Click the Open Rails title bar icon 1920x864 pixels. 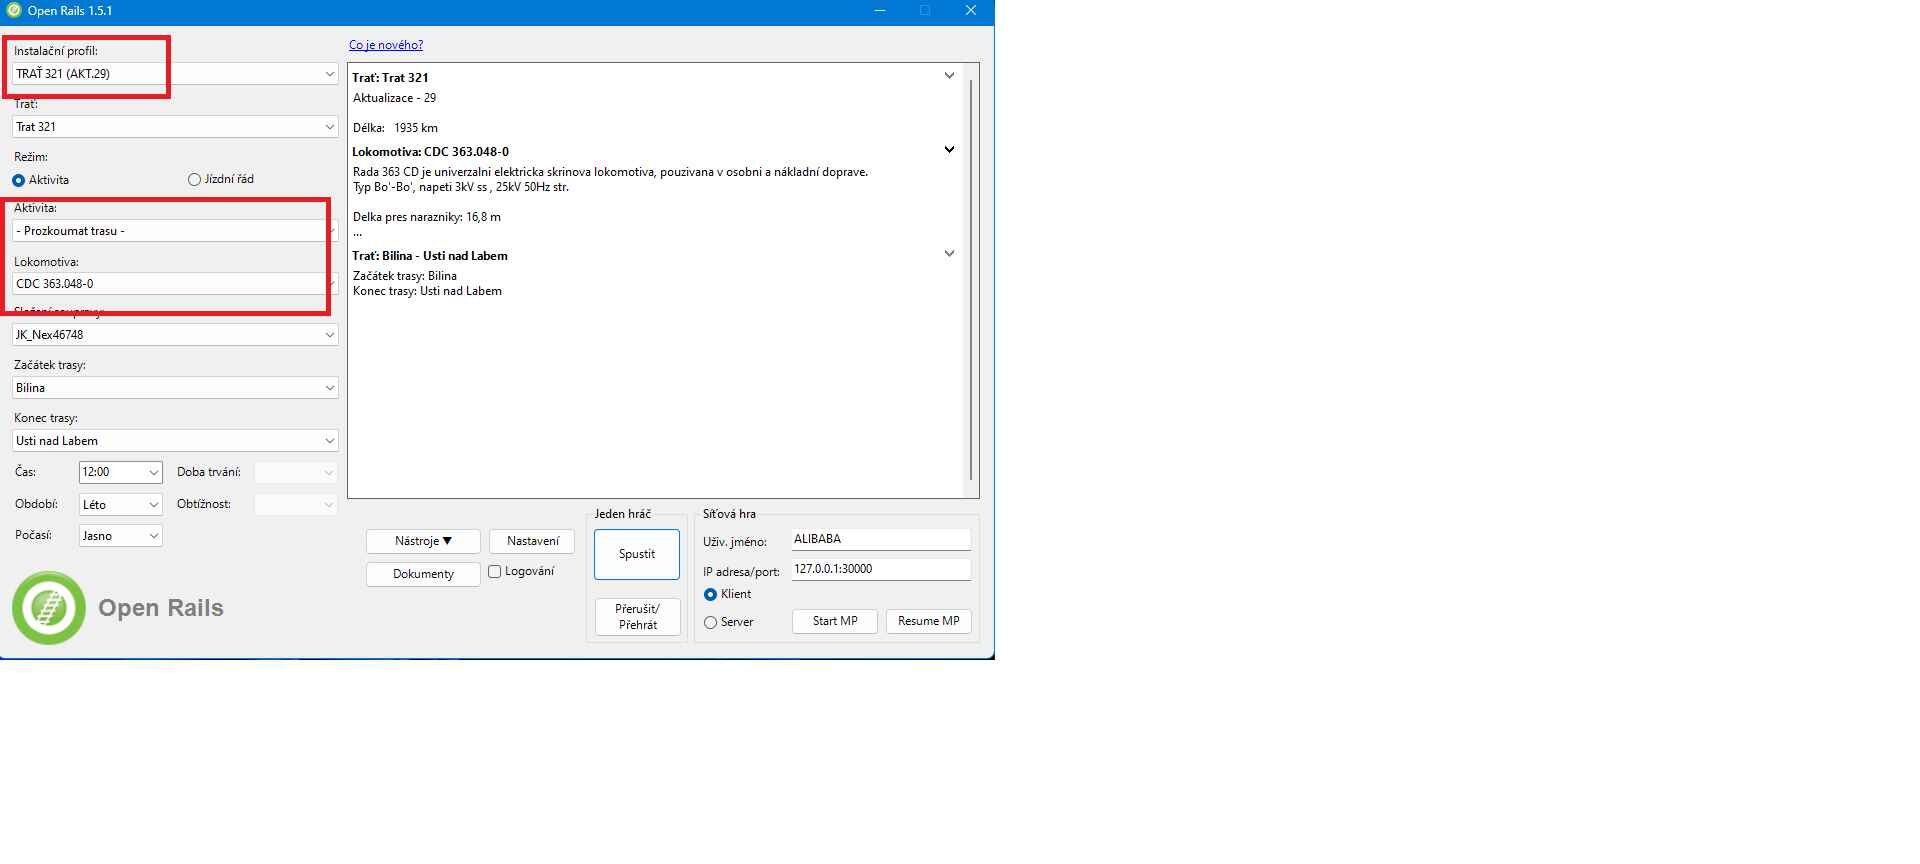click(x=14, y=11)
